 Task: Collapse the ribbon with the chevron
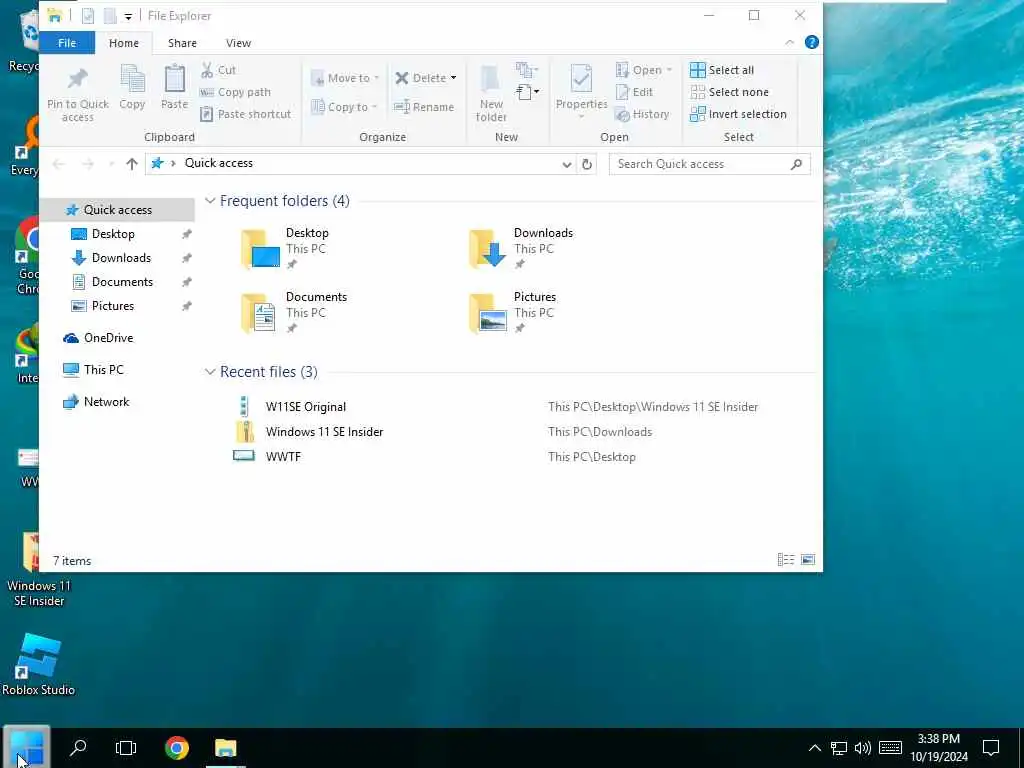point(790,42)
